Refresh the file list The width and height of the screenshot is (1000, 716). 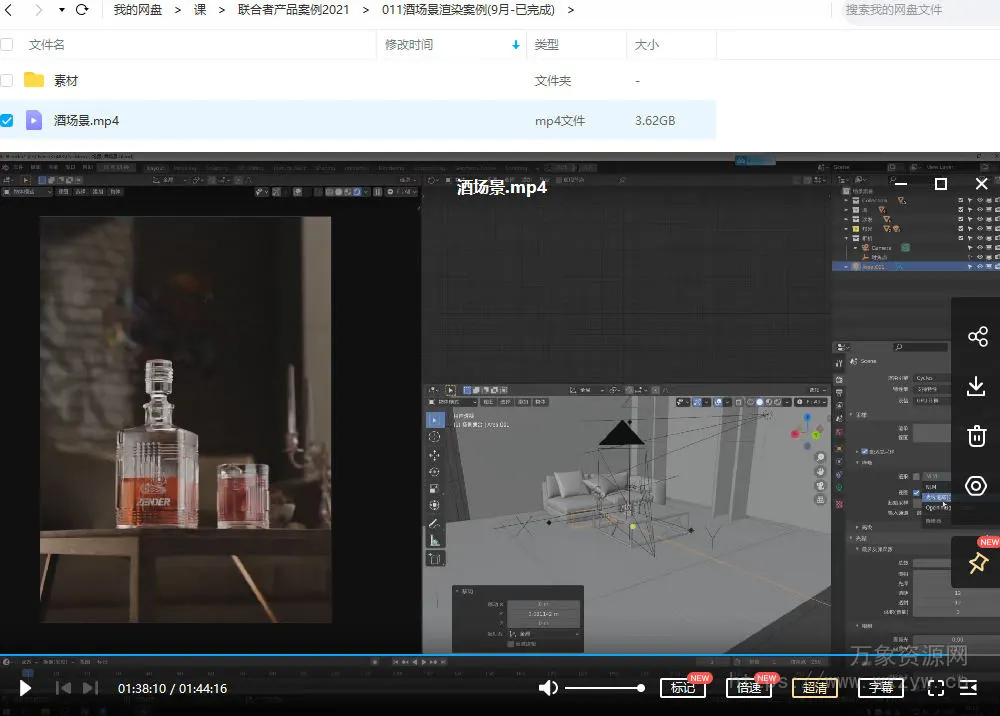(x=82, y=10)
